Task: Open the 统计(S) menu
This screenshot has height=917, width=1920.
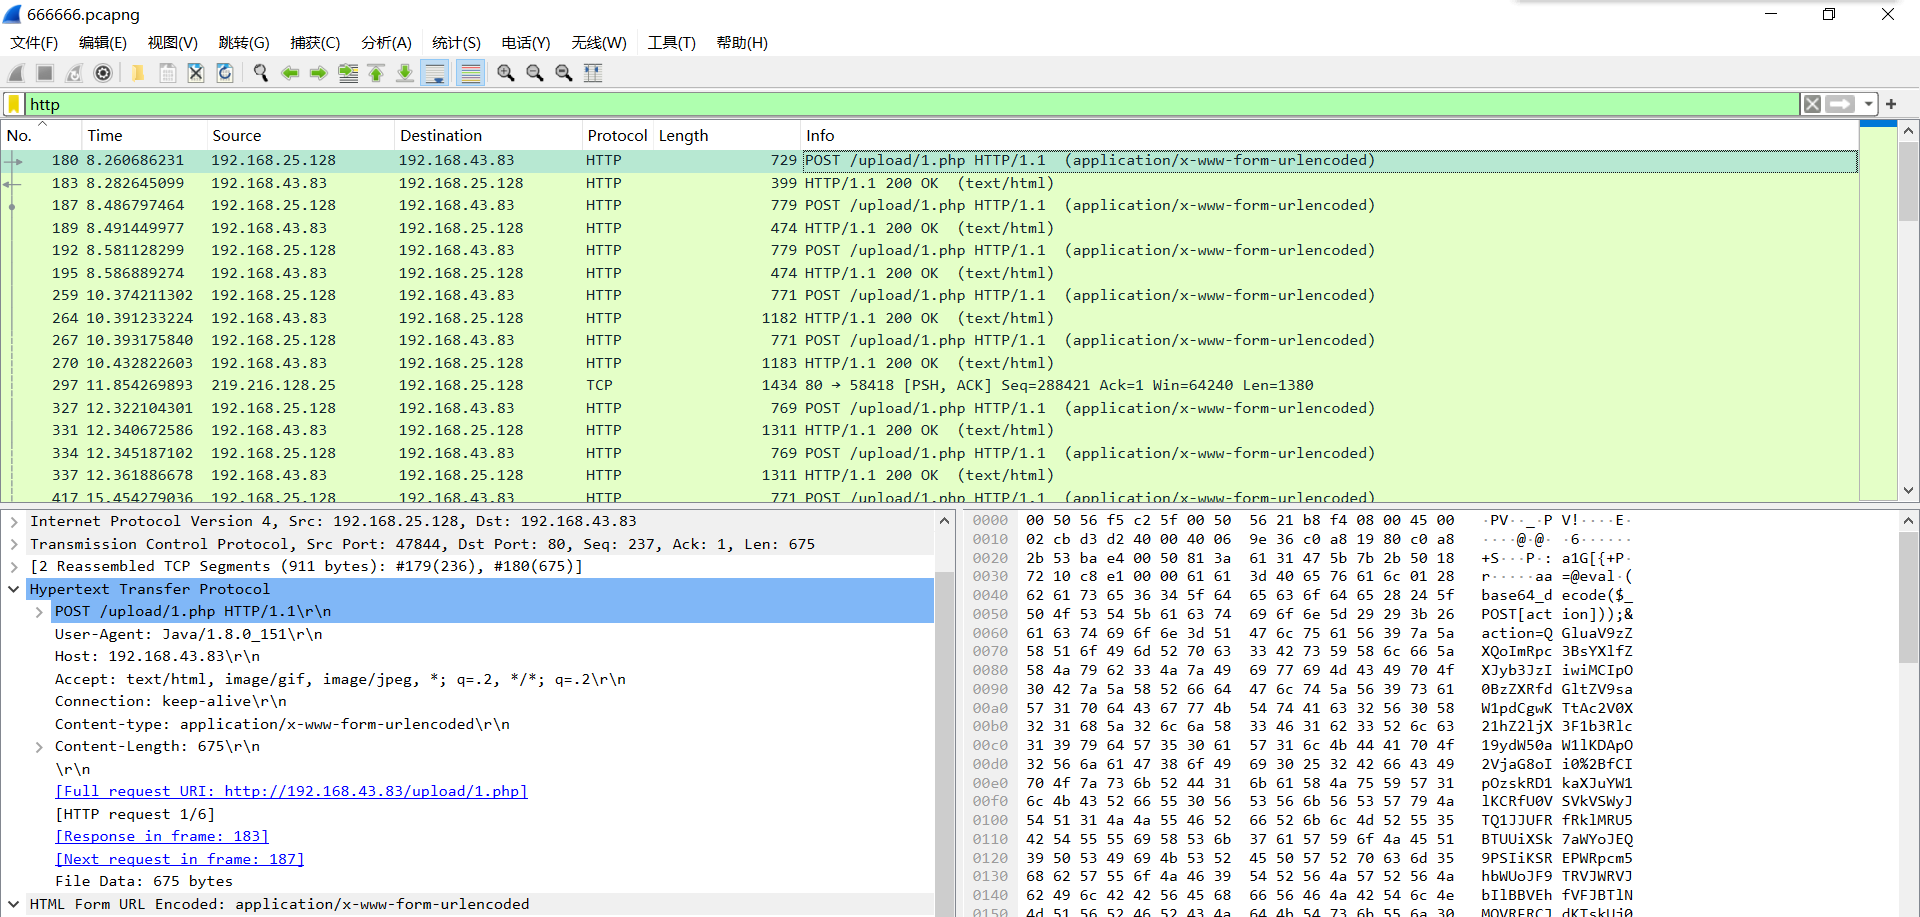Action: click(457, 42)
